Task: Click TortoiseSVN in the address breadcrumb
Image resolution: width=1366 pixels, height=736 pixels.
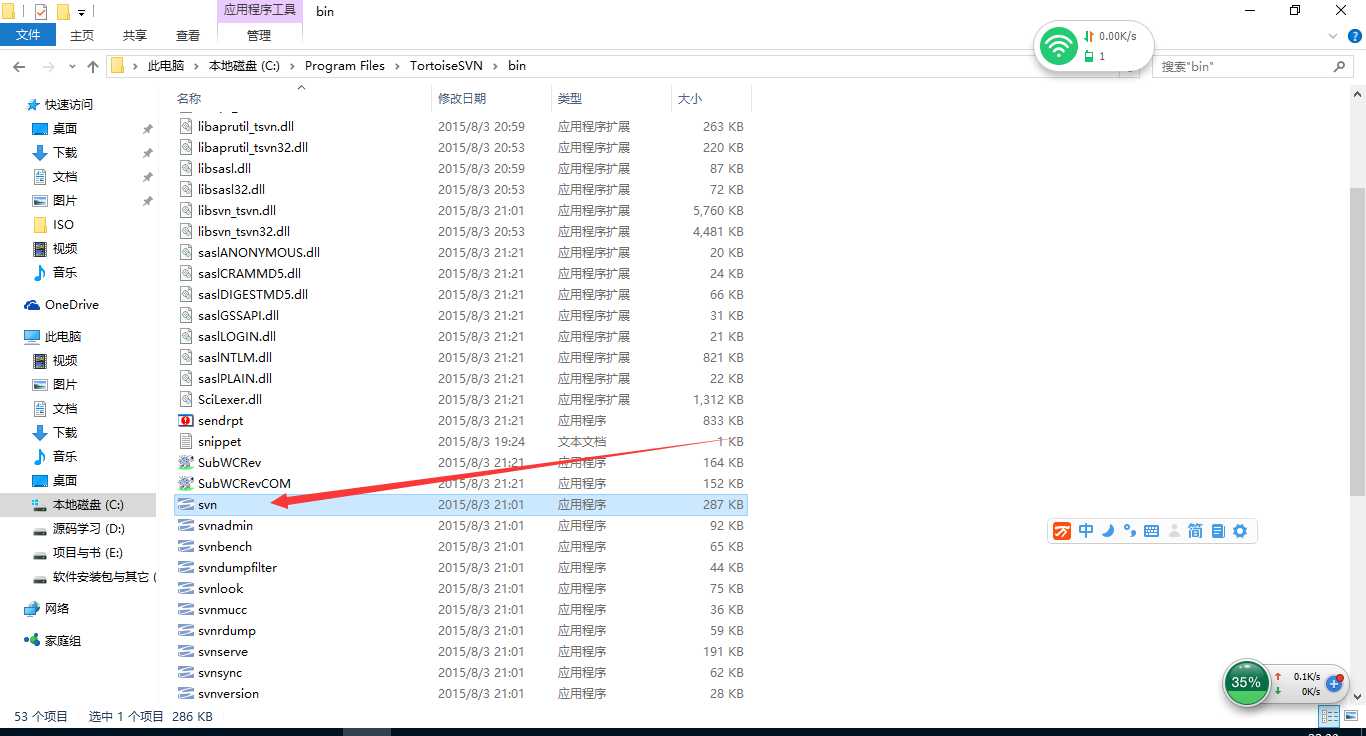Action: pyautogui.click(x=446, y=66)
